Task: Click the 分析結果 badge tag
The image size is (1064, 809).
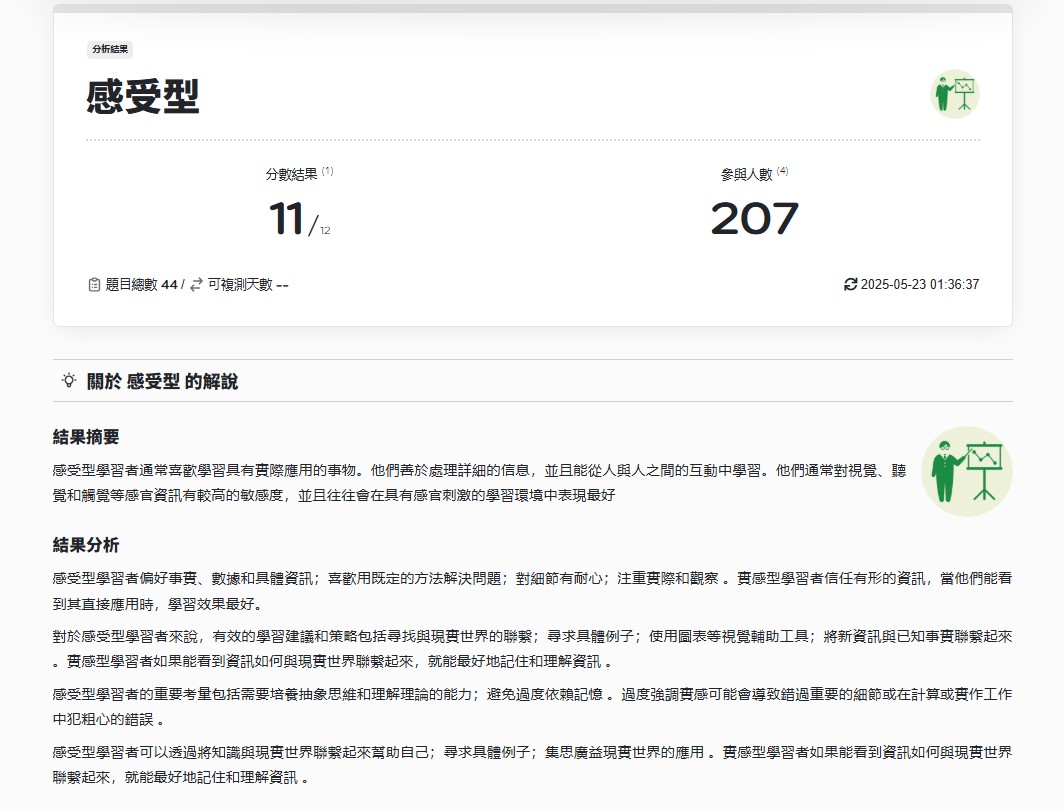Action: (110, 49)
